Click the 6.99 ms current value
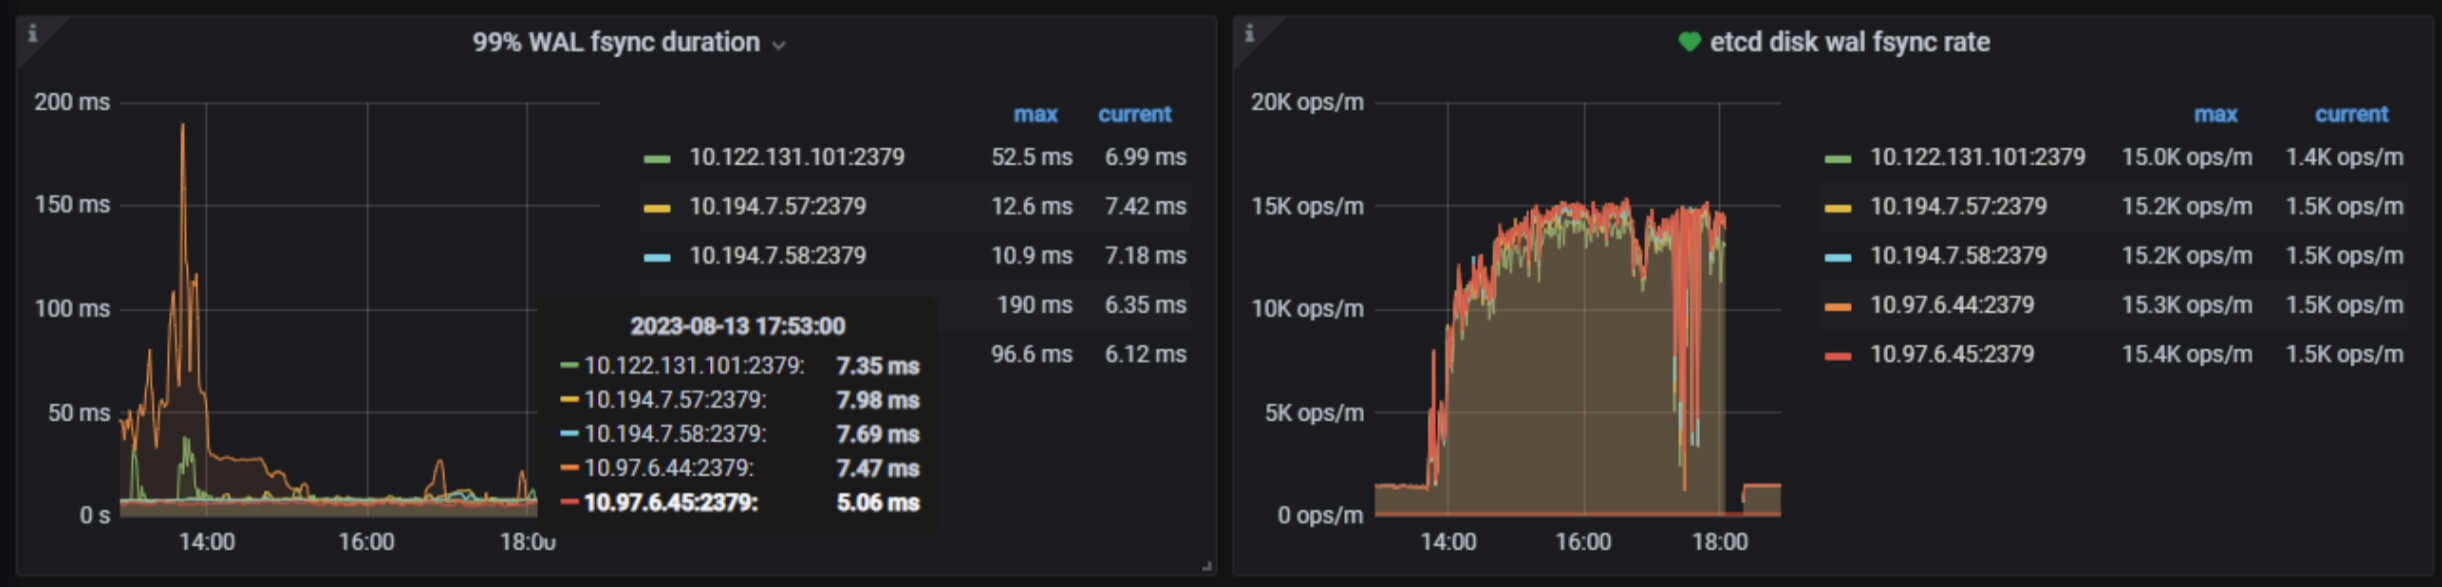This screenshot has height=587, width=2442. coord(1145,157)
